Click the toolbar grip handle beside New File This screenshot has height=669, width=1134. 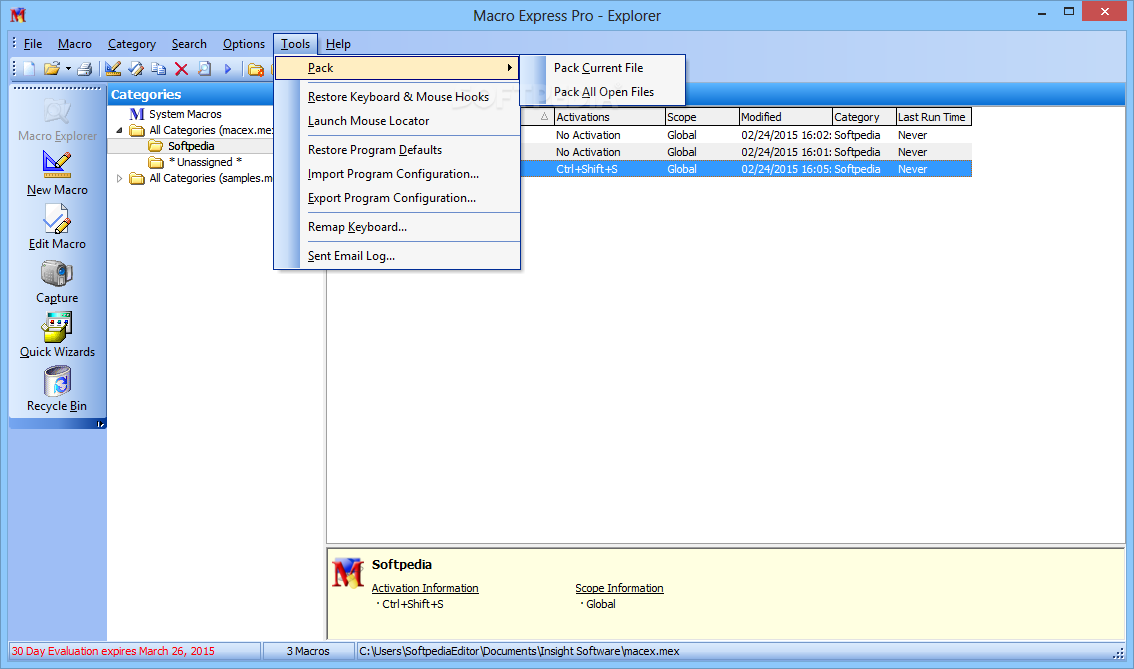click(14, 69)
